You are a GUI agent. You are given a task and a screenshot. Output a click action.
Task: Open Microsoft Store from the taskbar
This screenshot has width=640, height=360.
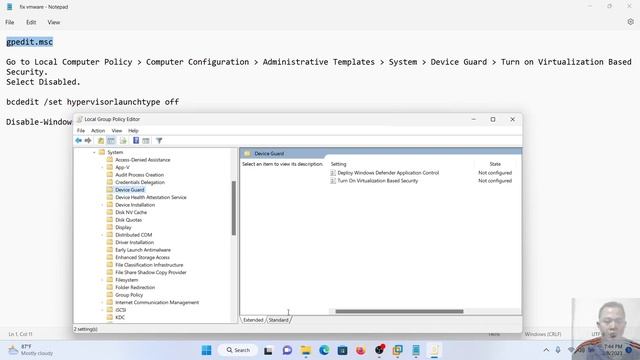(x=342, y=350)
